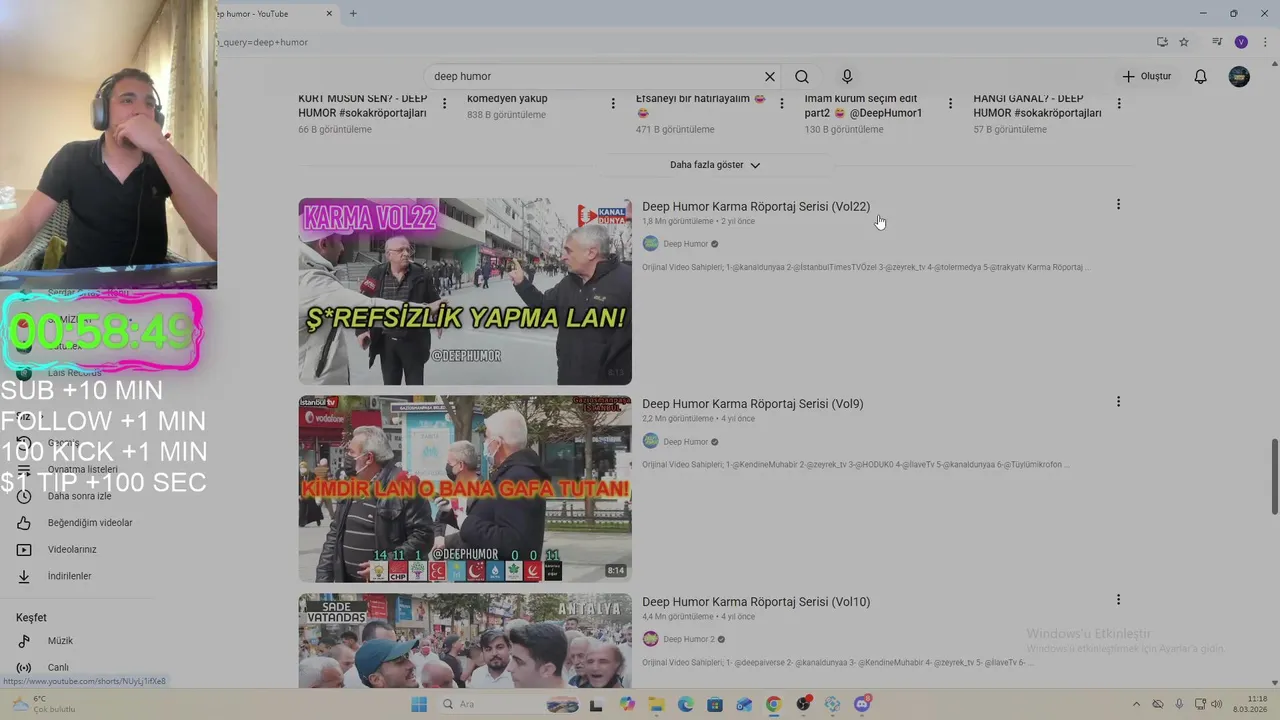Open 'Beğendiğim videolar' in sidebar

[90, 523]
